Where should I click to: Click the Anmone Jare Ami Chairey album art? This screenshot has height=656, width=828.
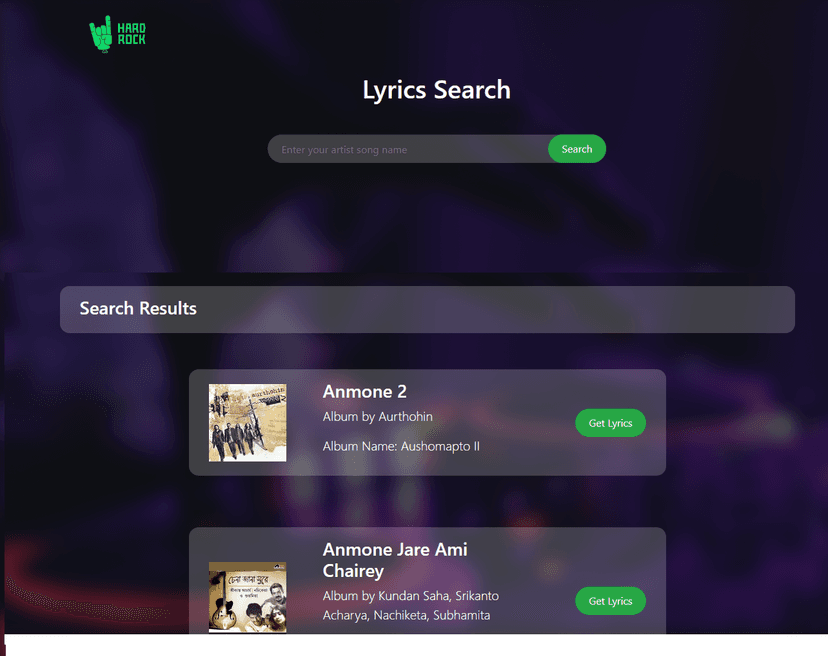(x=247, y=597)
